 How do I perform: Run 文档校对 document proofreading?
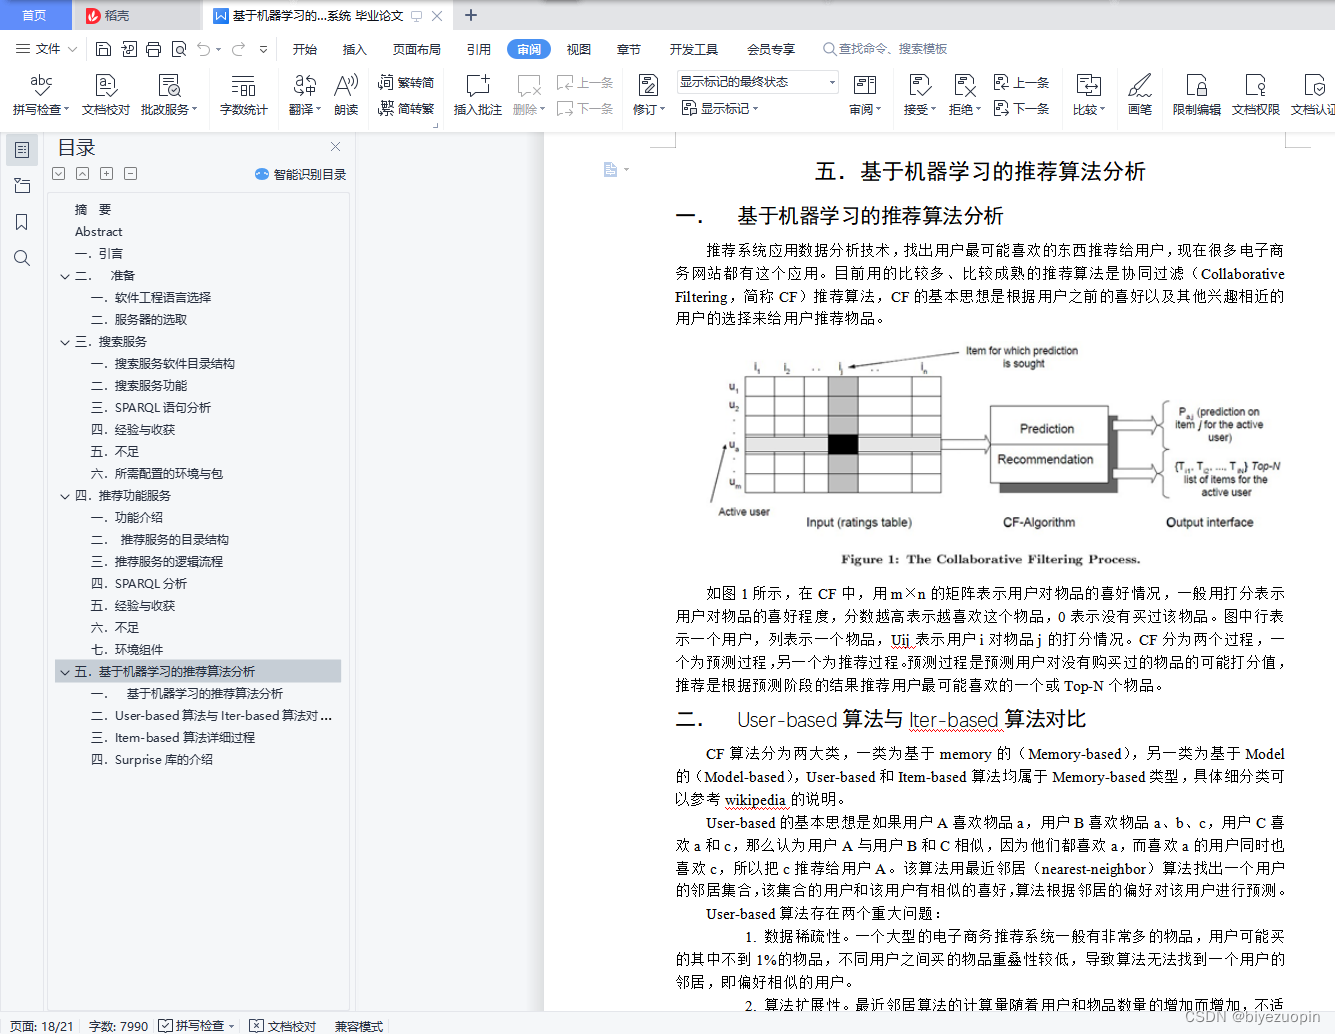(x=105, y=94)
